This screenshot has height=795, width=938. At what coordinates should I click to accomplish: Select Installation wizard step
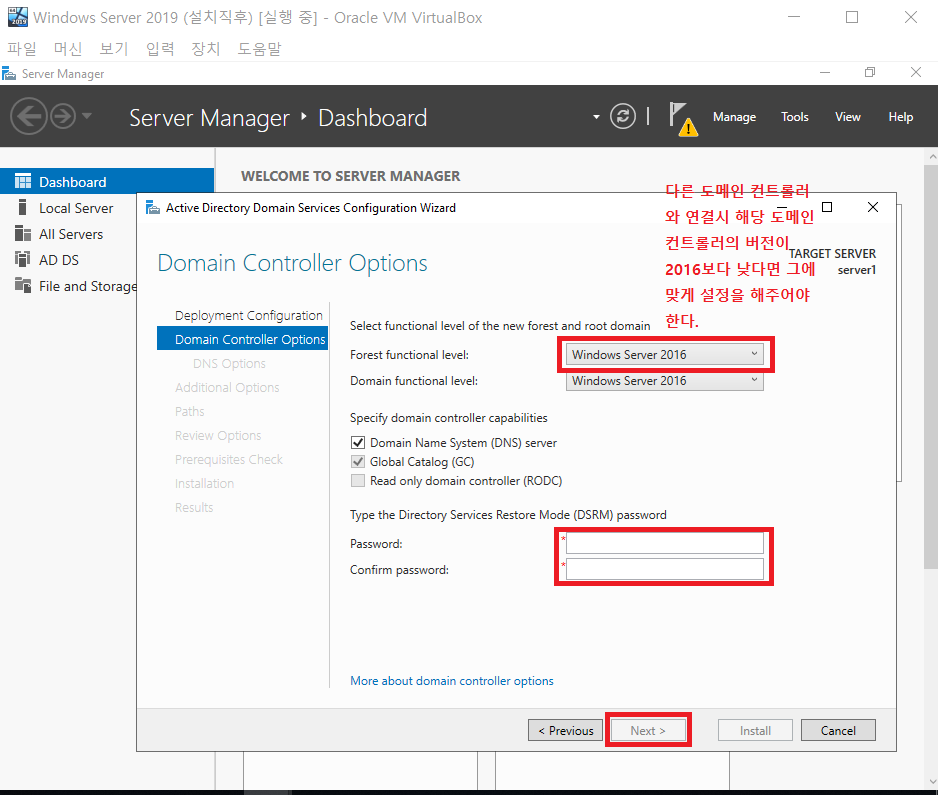204,483
